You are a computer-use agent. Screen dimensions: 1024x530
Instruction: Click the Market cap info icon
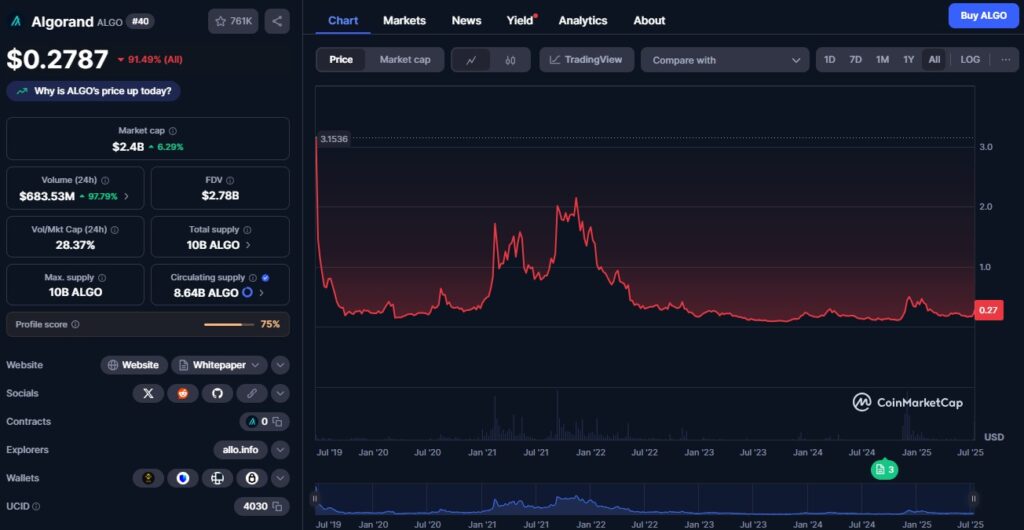pos(173,131)
